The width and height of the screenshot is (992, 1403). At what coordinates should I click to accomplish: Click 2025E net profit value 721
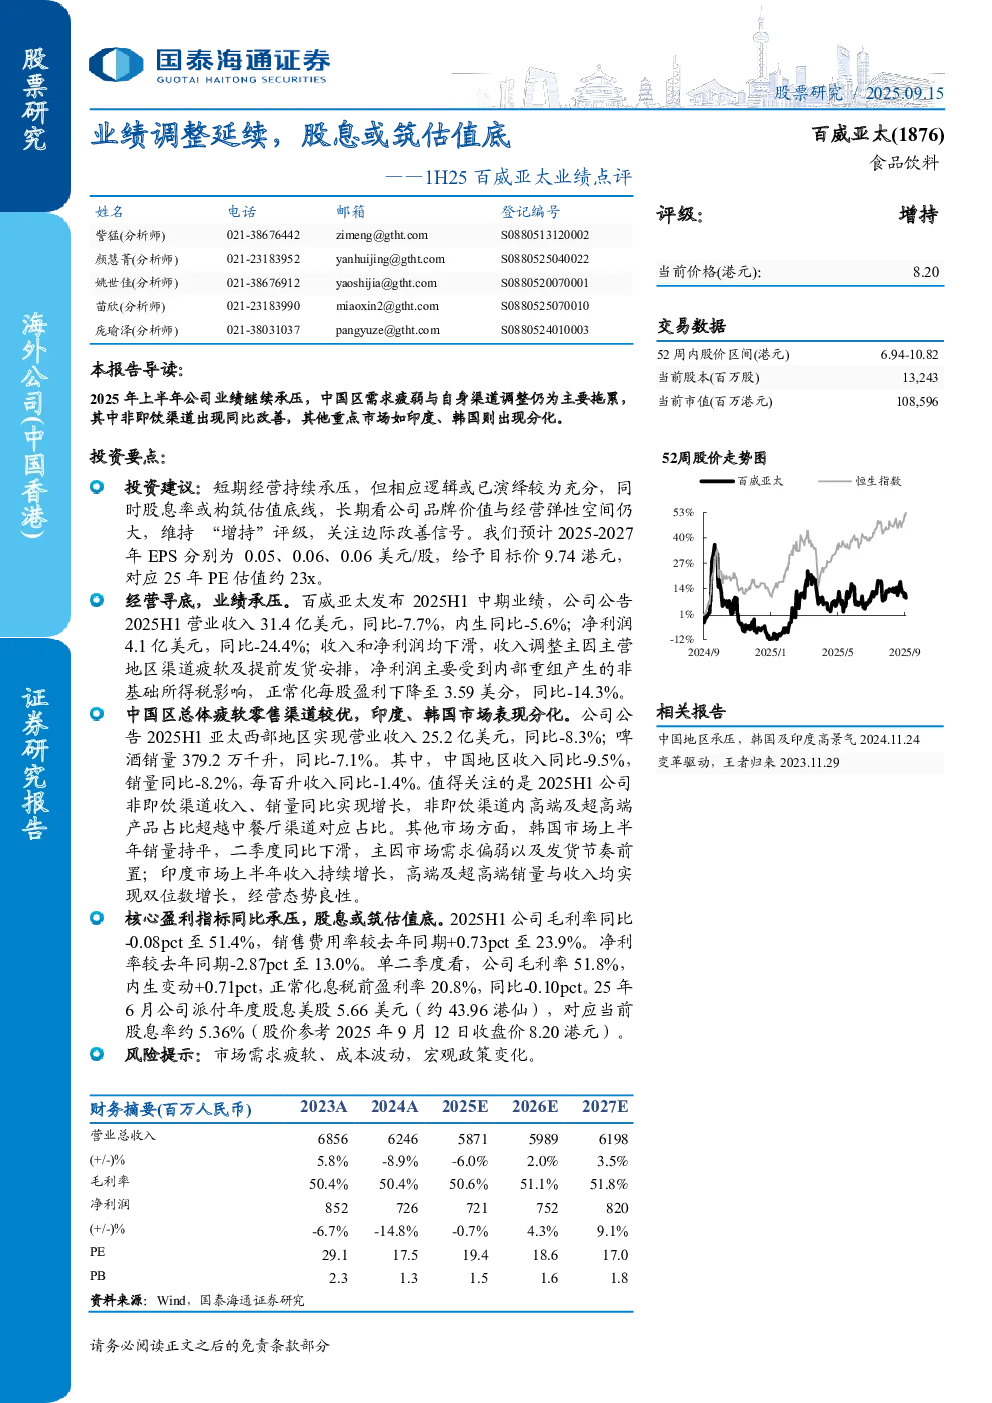pos(477,1208)
